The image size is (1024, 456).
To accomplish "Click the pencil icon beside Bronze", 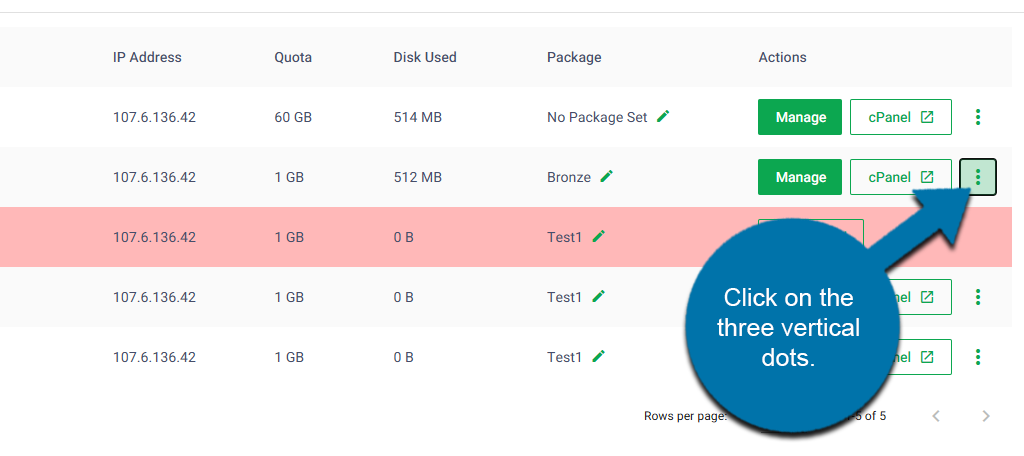I will tap(607, 176).
